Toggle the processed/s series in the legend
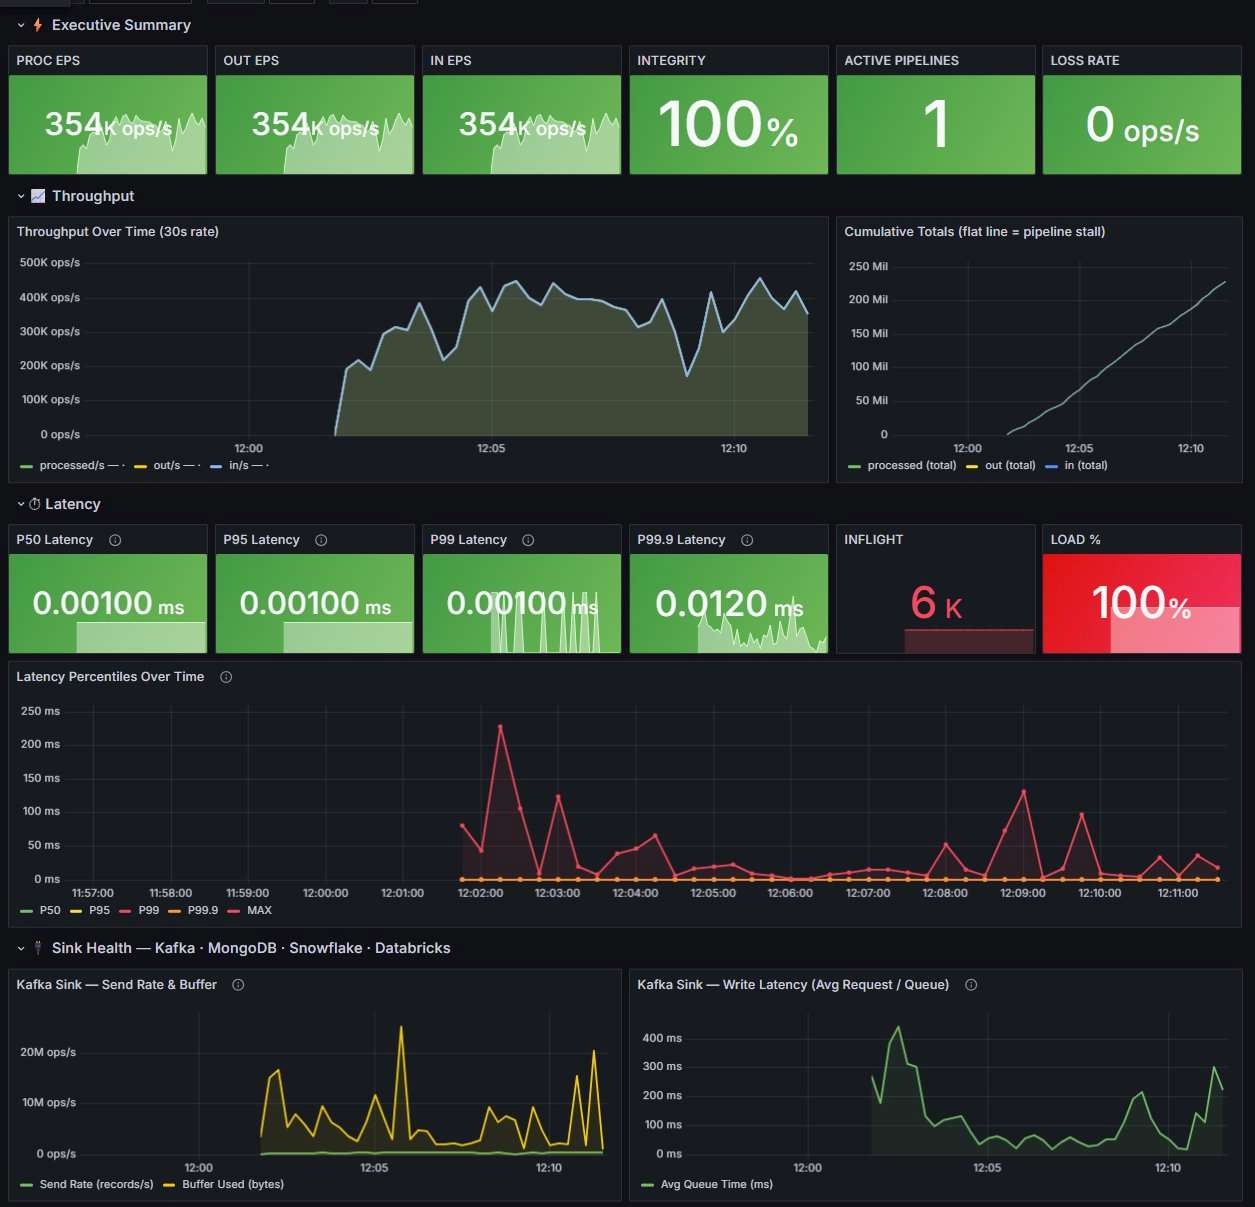The width and height of the screenshot is (1255, 1207). coord(72,465)
